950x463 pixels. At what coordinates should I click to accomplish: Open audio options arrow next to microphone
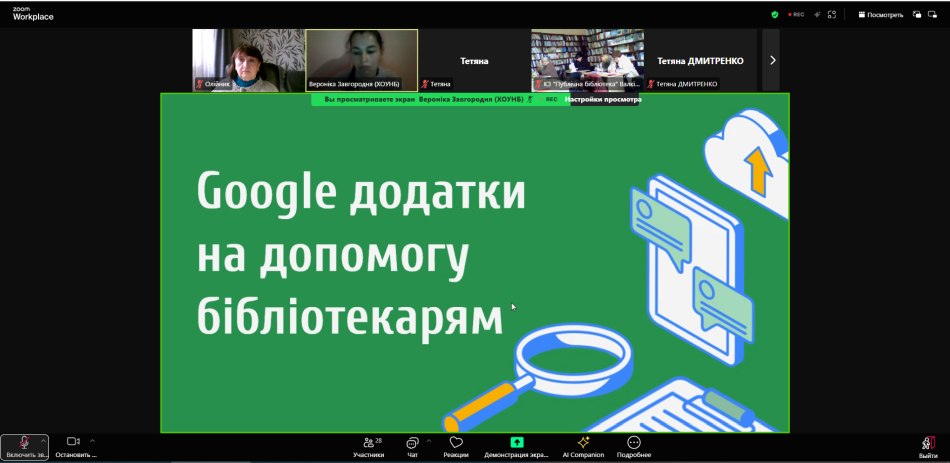pyautogui.click(x=43, y=440)
